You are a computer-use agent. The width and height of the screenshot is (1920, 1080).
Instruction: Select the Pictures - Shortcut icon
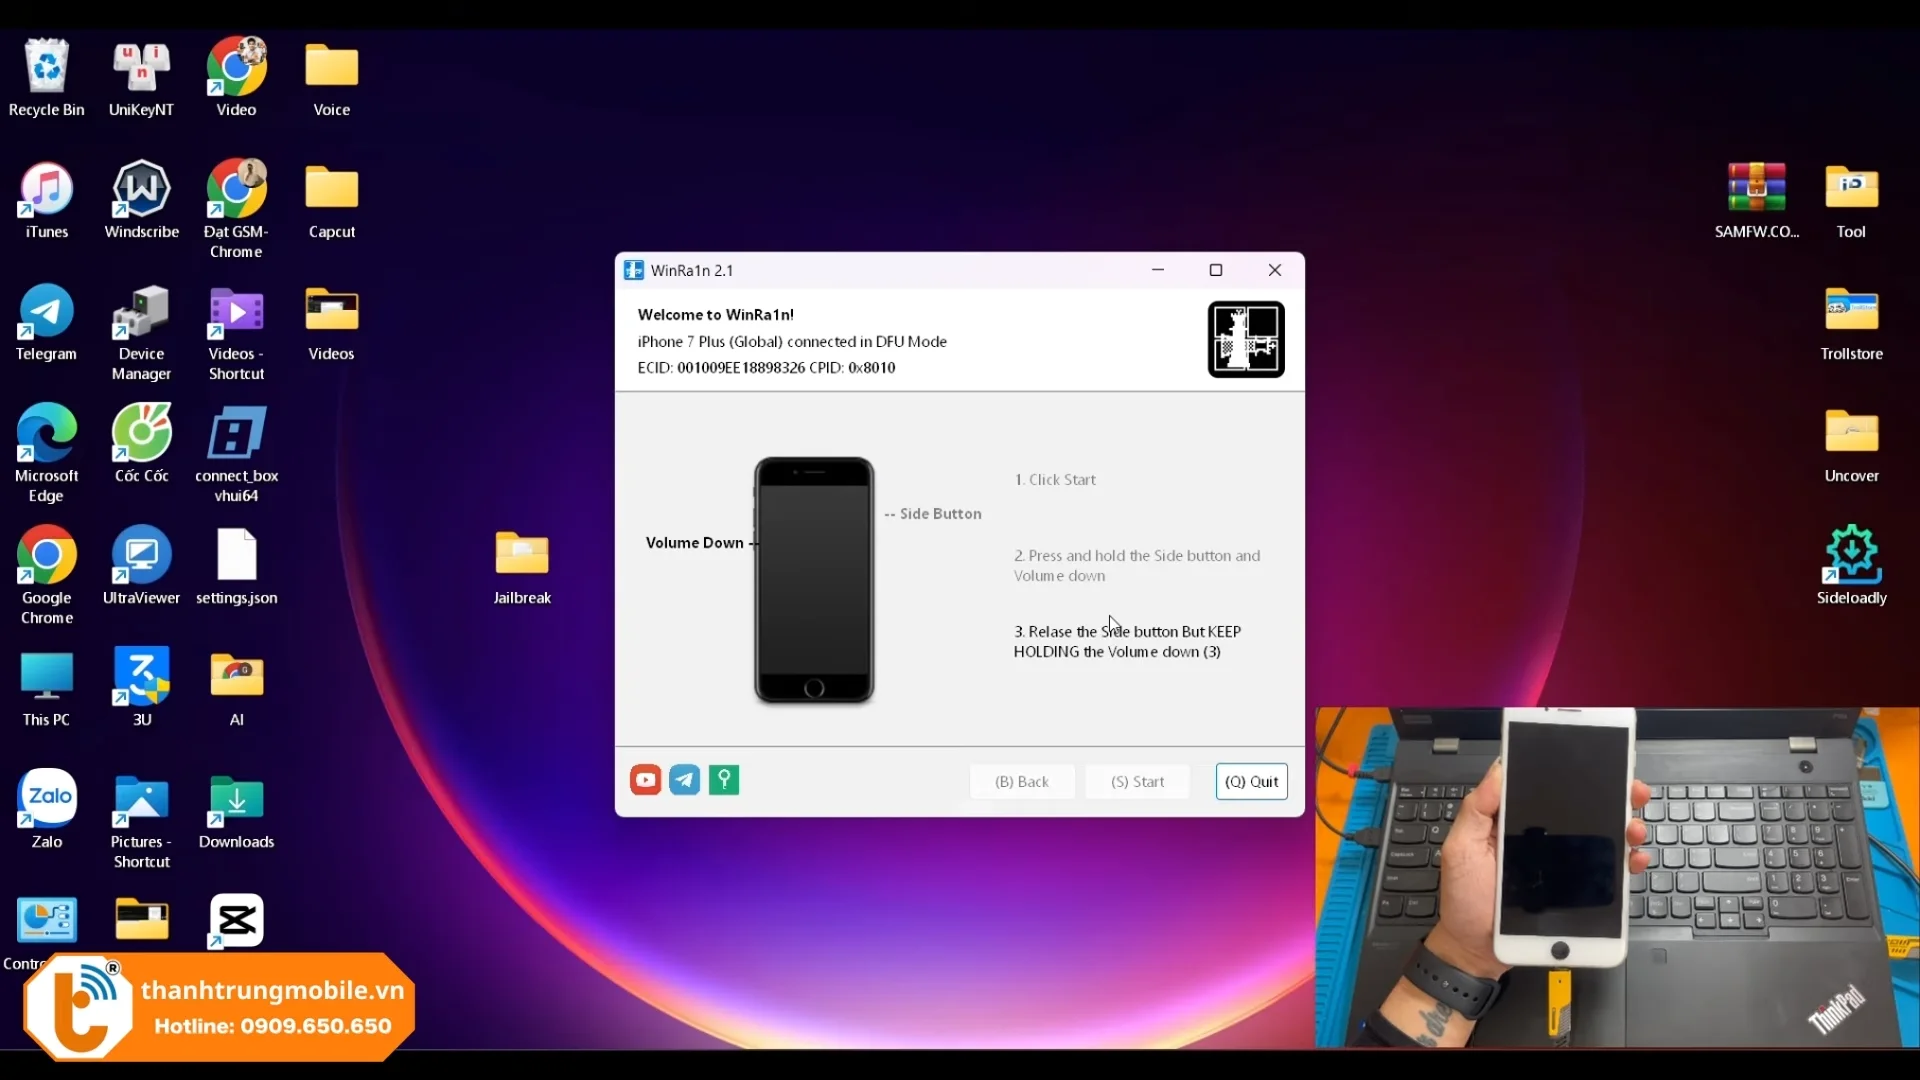pos(142,821)
